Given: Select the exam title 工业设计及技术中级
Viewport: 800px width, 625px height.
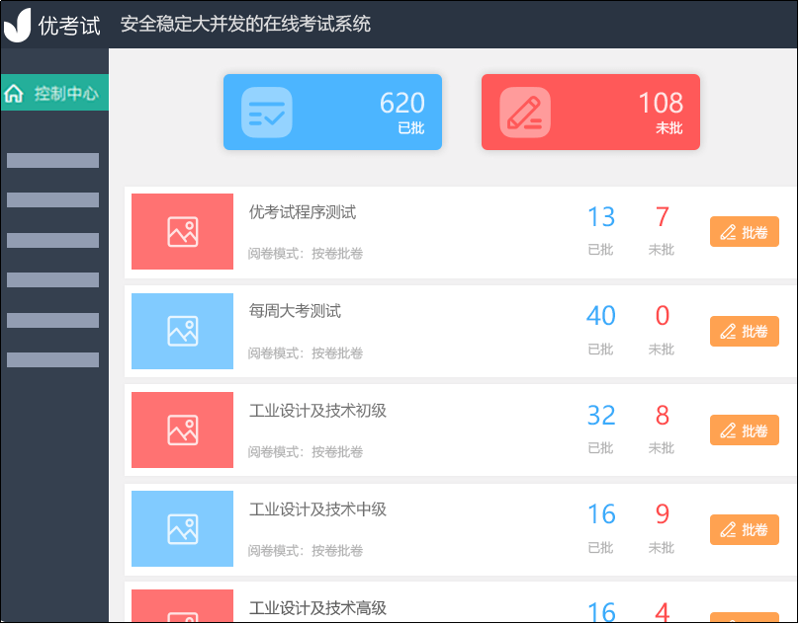Looking at the screenshot, I should (x=318, y=510).
